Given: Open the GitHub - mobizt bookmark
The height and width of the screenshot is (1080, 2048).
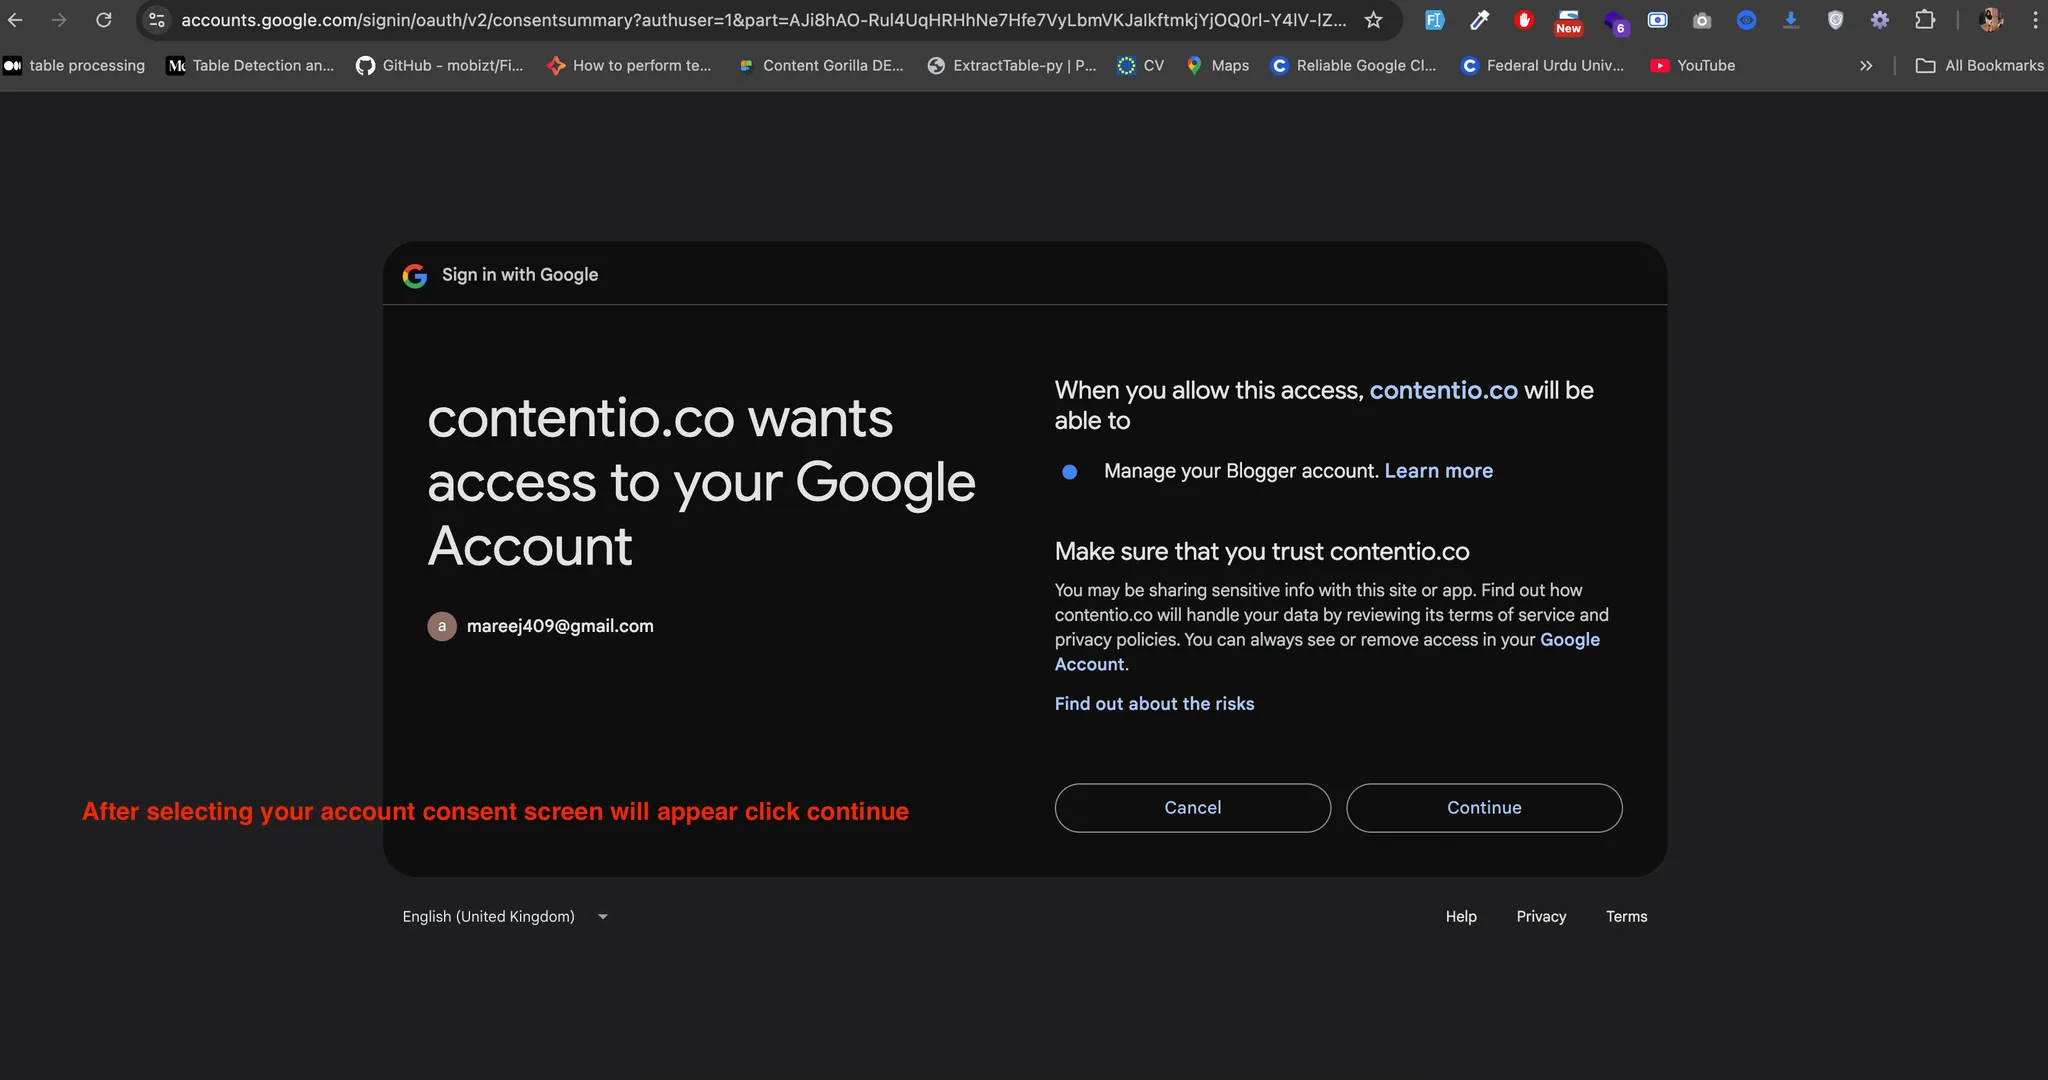Looking at the screenshot, I should pyautogui.click(x=440, y=66).
